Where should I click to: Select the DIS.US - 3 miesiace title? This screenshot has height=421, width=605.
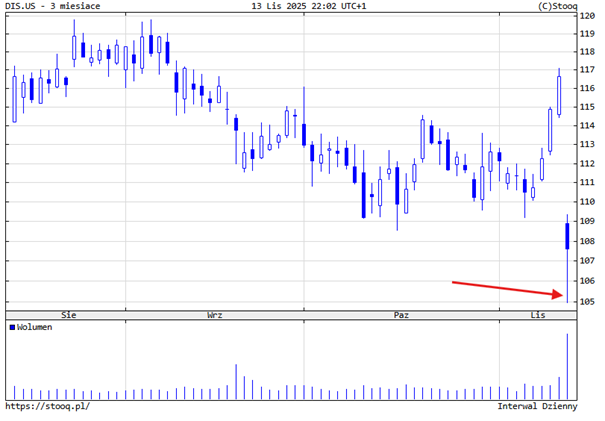click(59, 6)
